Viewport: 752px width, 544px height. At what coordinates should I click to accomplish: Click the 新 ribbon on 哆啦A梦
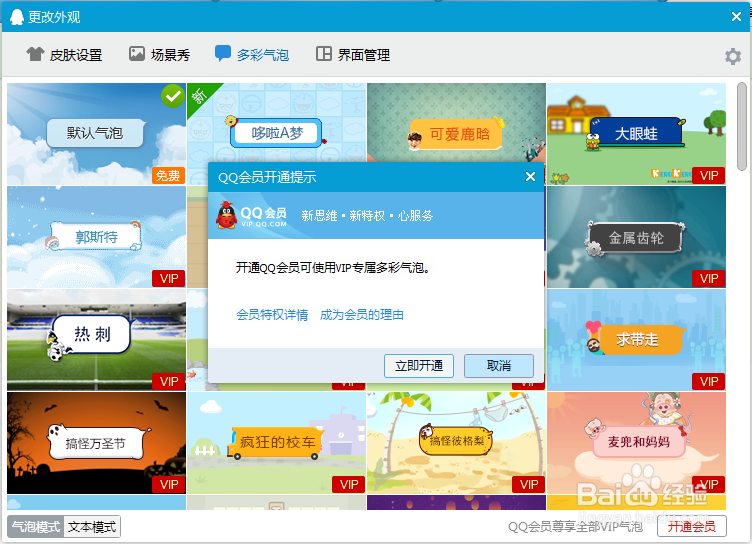199,95
